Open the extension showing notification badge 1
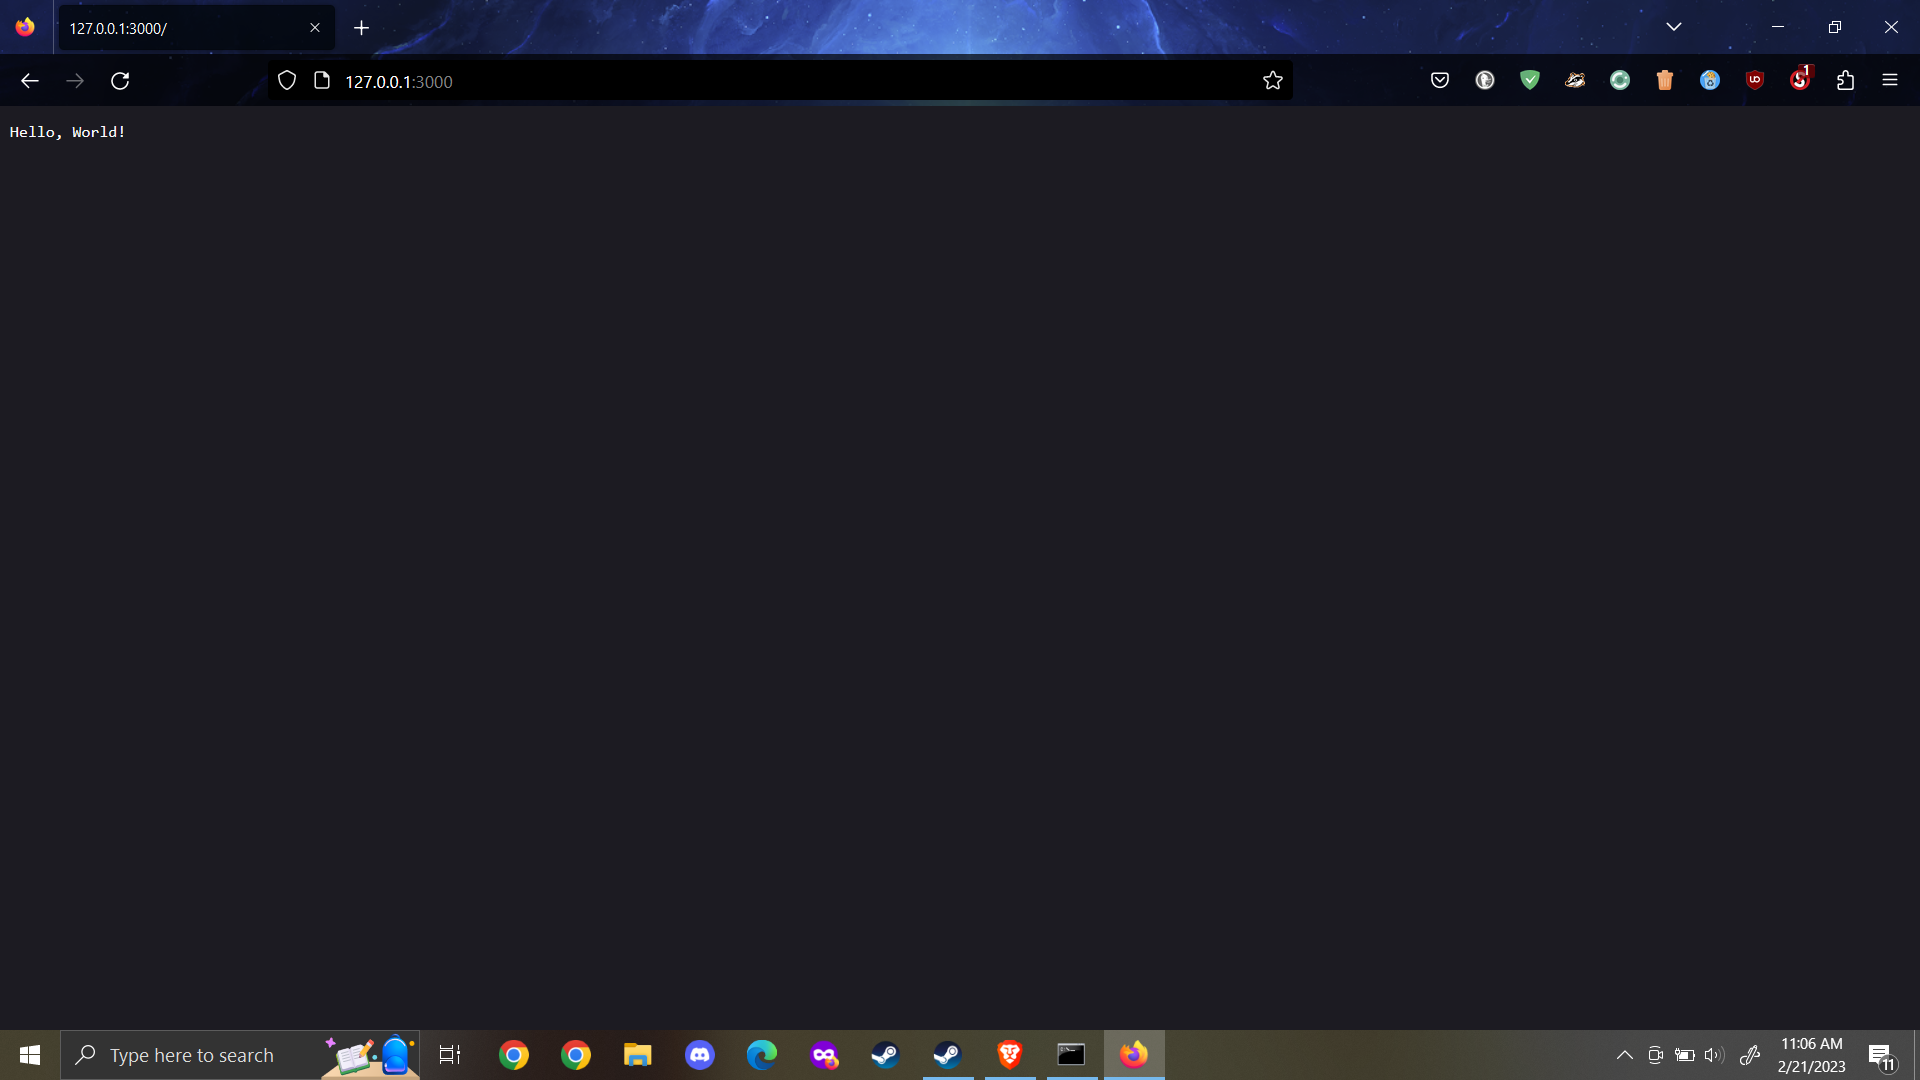The image size is (1920, 1080). (x=1798, y=80)
